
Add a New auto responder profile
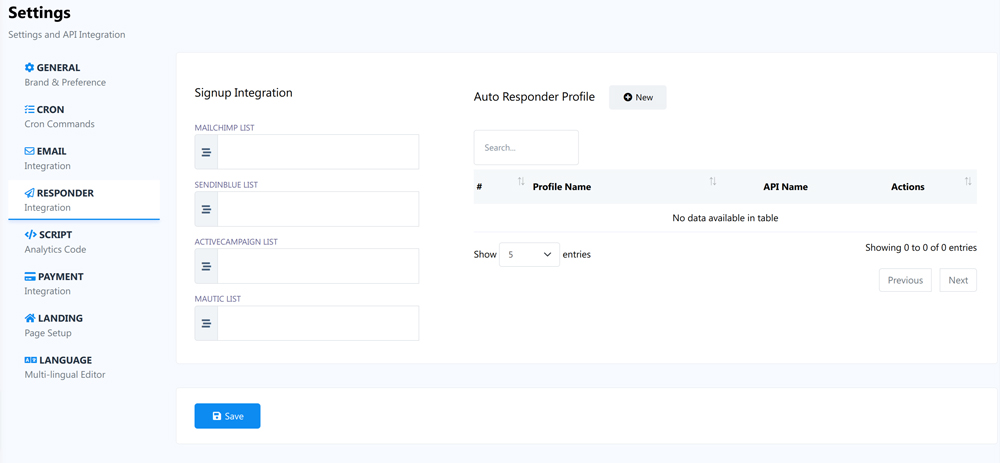(x=637, y=97)
